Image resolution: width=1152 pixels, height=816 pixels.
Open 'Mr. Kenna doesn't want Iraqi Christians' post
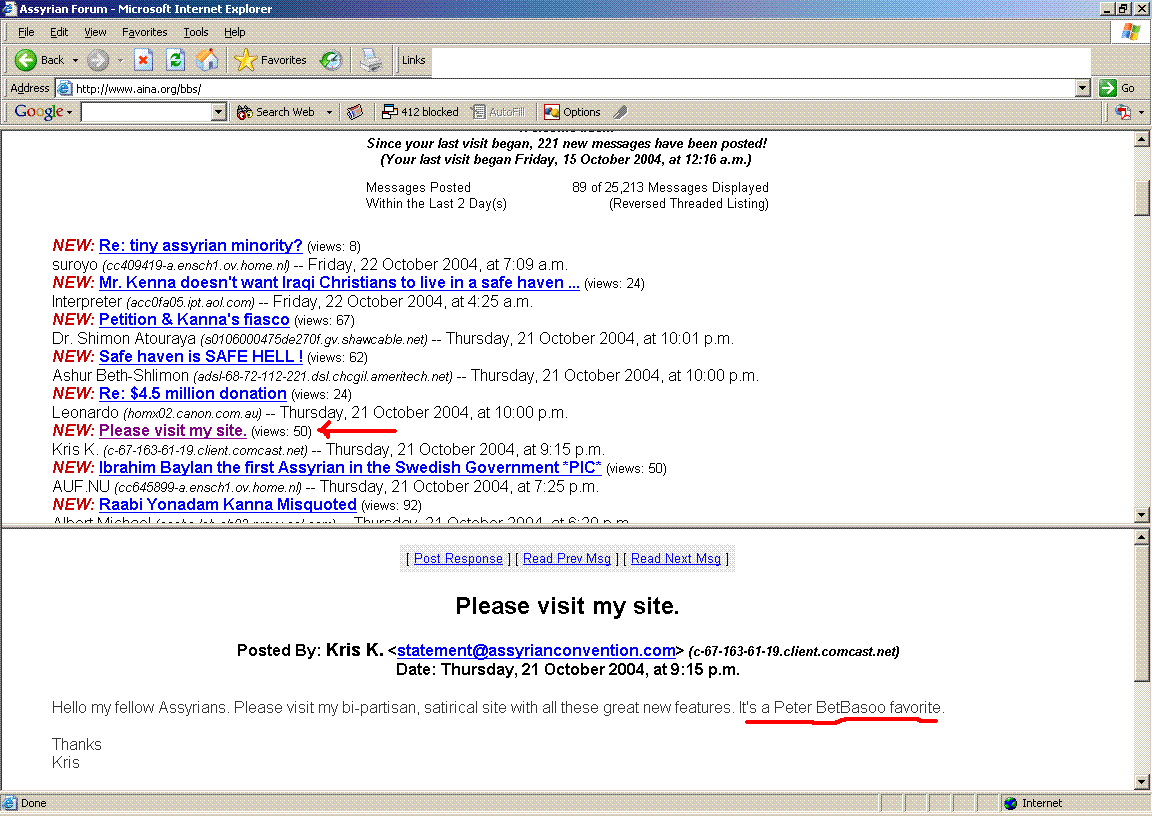click(339, 282)
